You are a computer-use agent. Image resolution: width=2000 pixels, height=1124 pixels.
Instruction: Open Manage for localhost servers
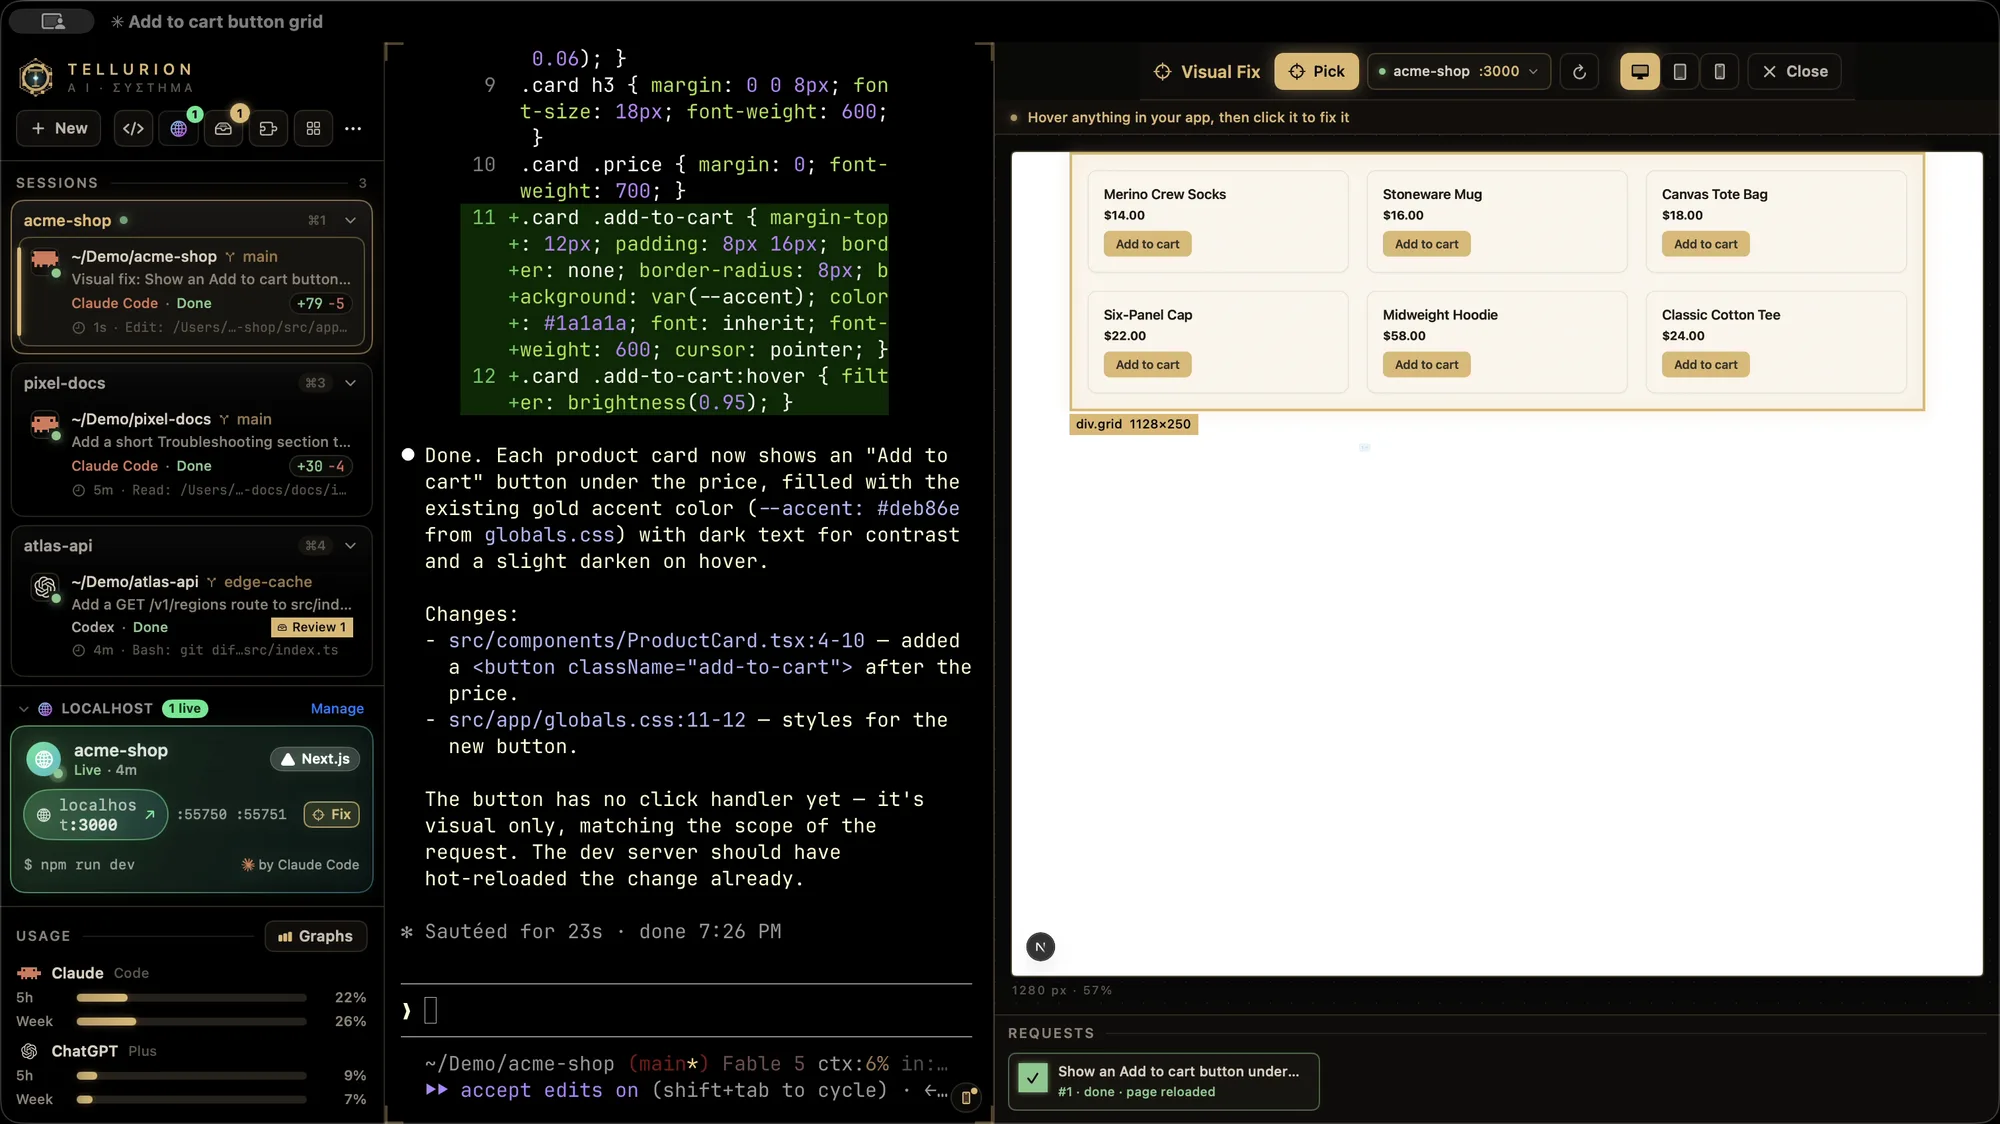337,708
